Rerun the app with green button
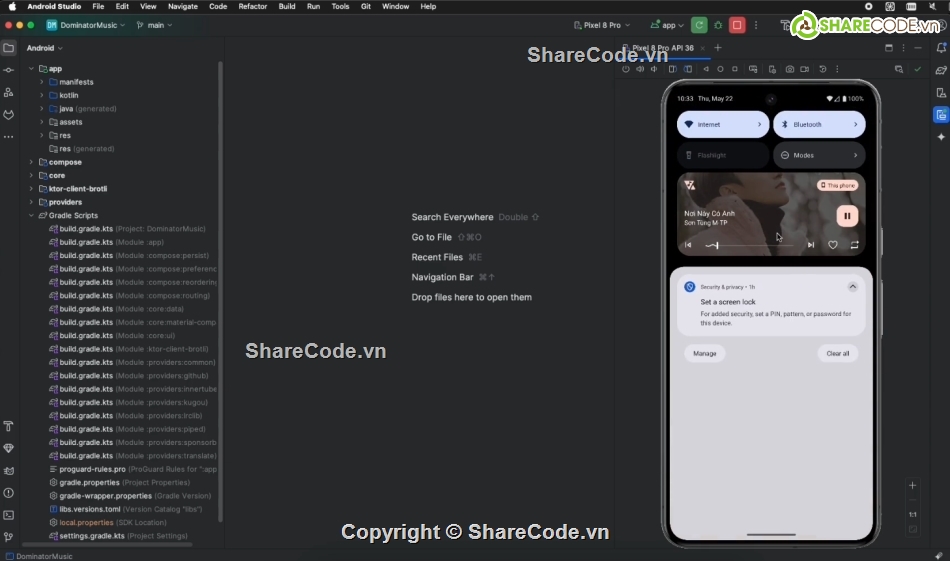 699,25
